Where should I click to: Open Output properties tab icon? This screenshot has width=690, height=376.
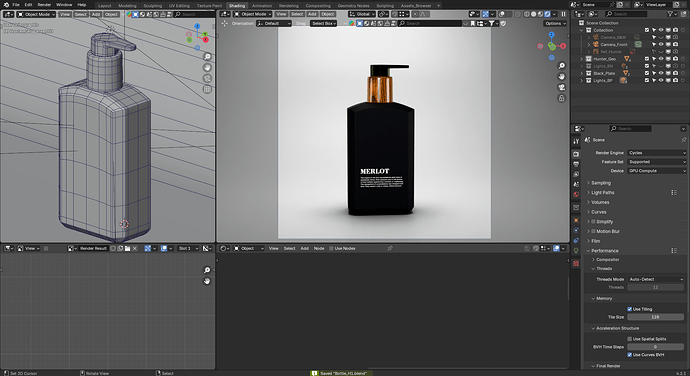point(576,164)
